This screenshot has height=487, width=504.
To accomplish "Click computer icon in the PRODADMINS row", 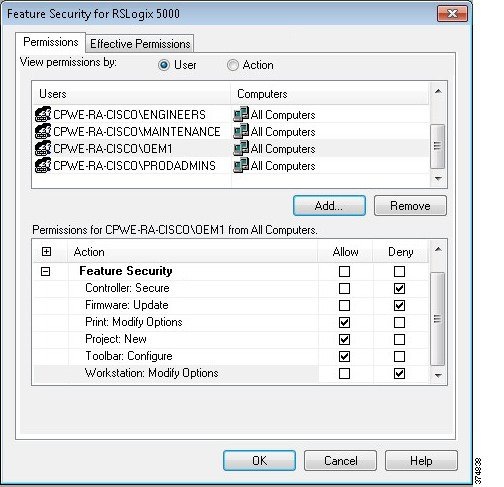I will [x=241, y=165].
